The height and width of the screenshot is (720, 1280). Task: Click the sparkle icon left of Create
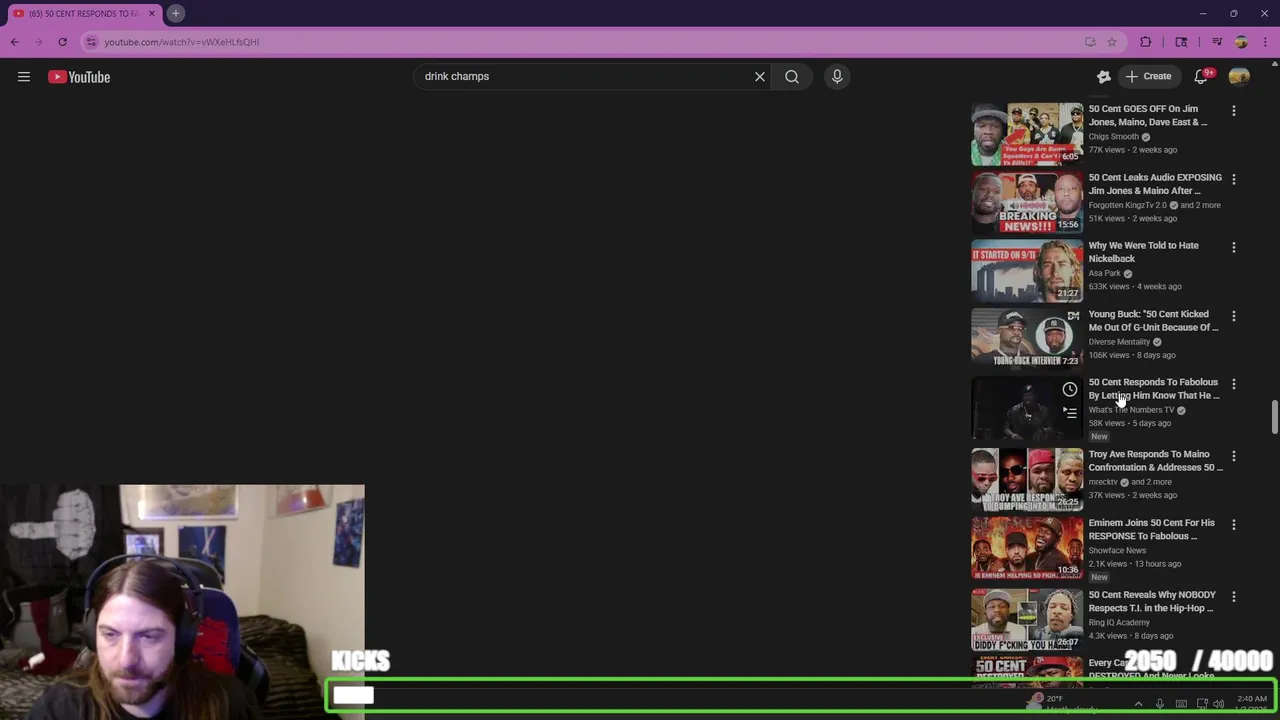1104,77
